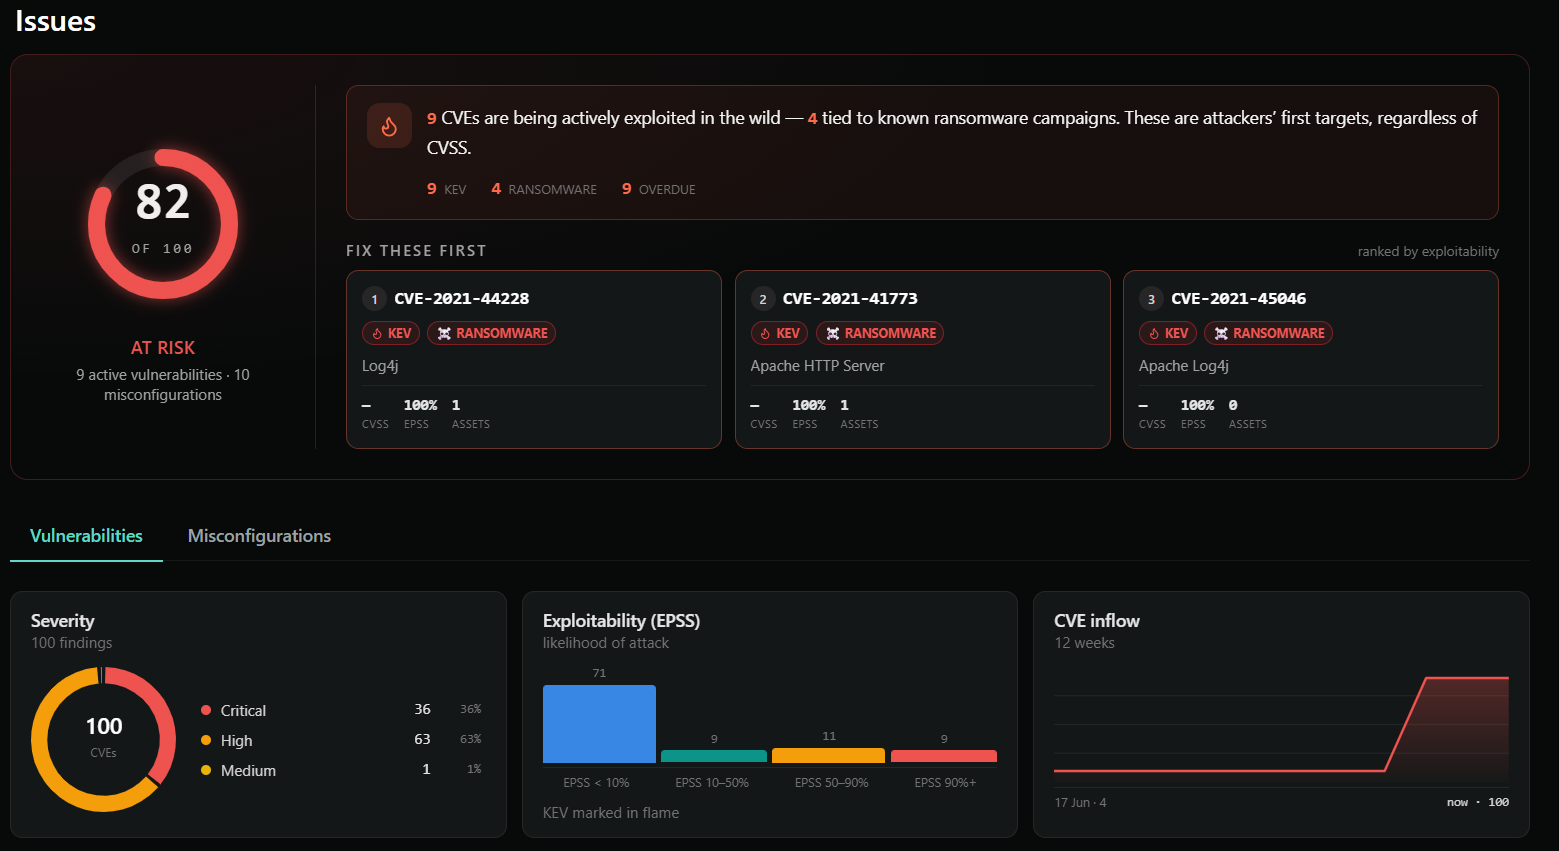Viewport: 1559px width, 851px height.
Task: Open the CVE-2021-45046 title
Action: [x=1238, y=299]
